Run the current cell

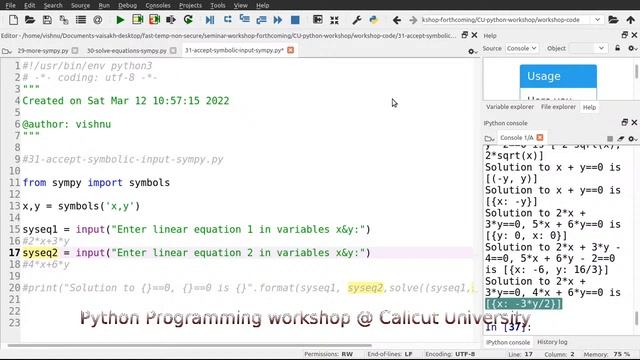(138, 20)
